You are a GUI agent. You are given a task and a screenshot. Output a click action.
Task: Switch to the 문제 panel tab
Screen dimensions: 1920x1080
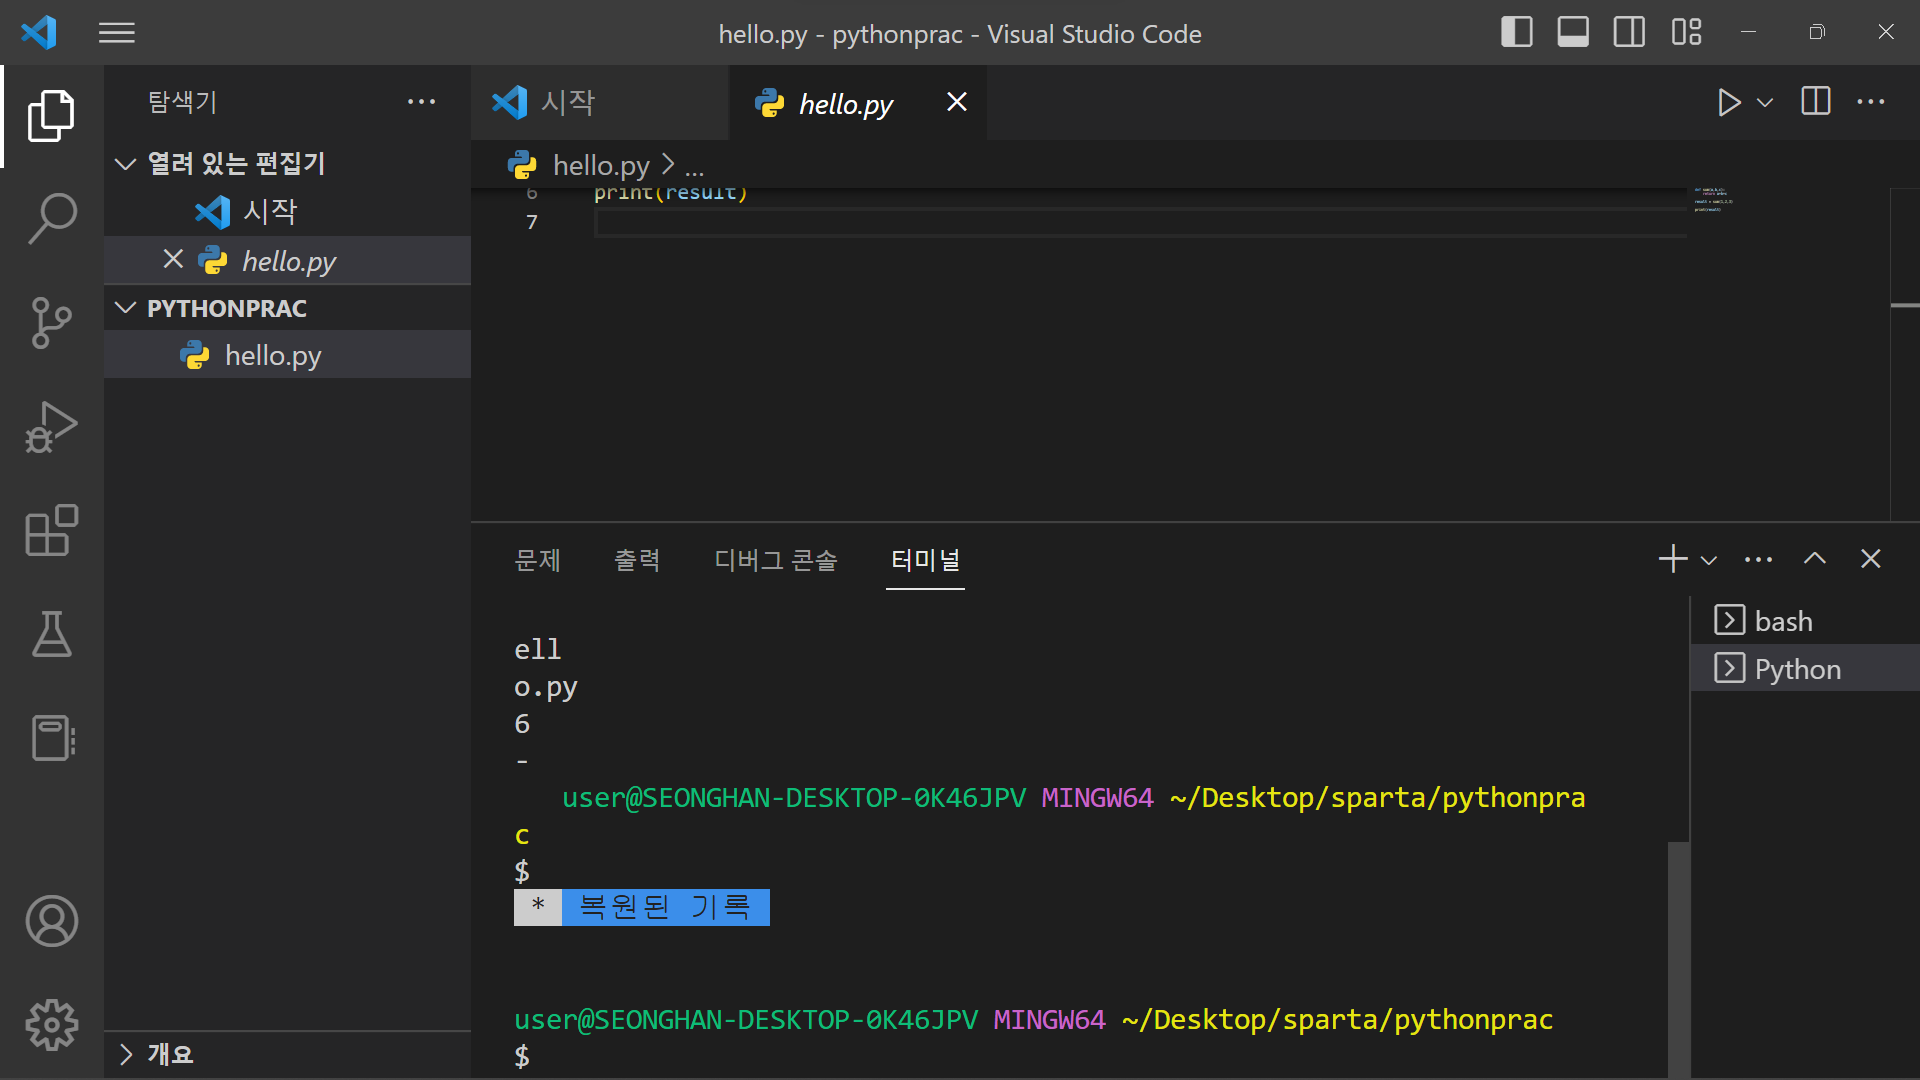537,560
